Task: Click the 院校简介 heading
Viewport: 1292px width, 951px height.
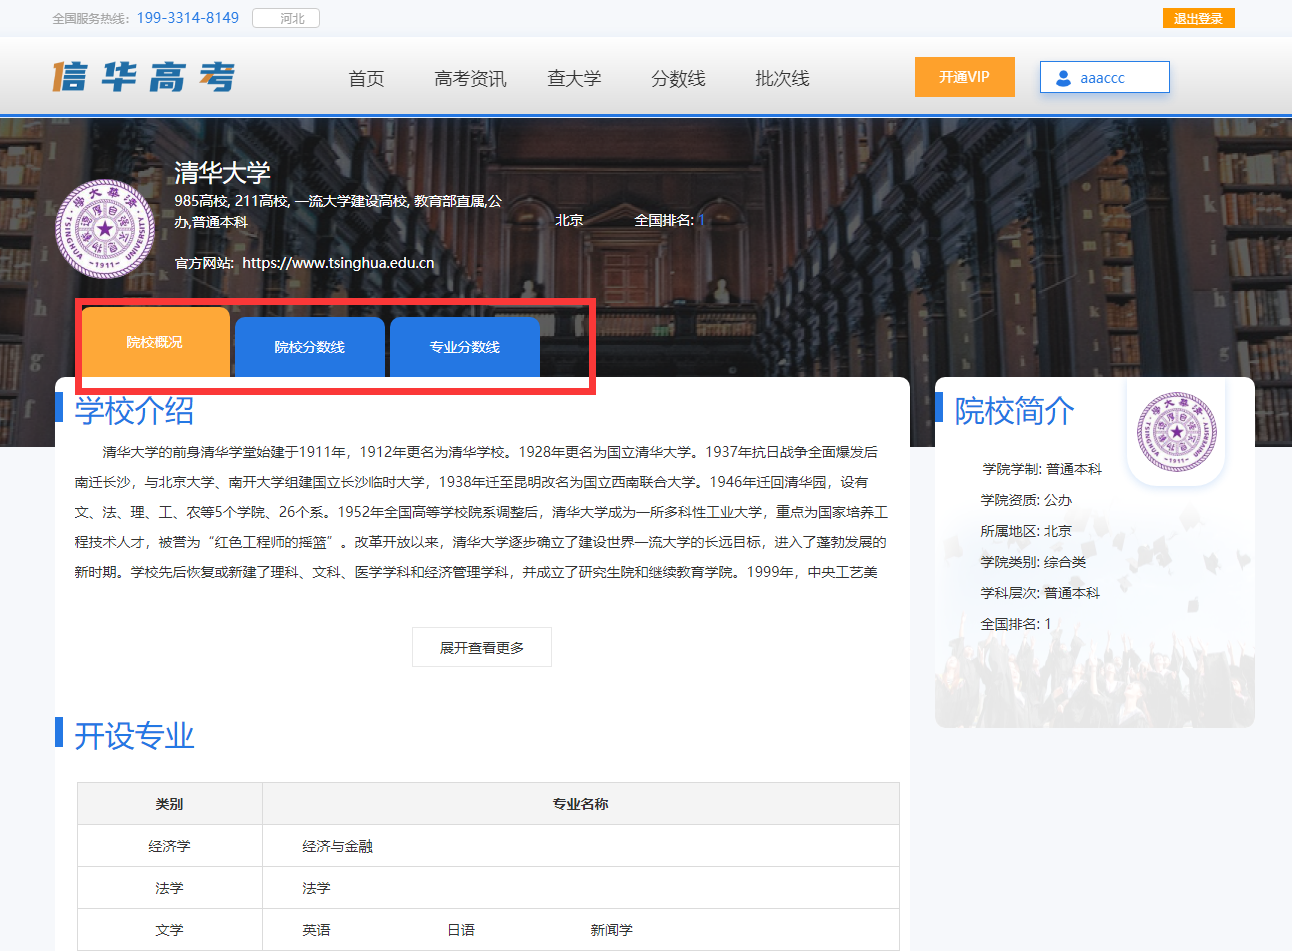Action: (x=1014, y=410)
